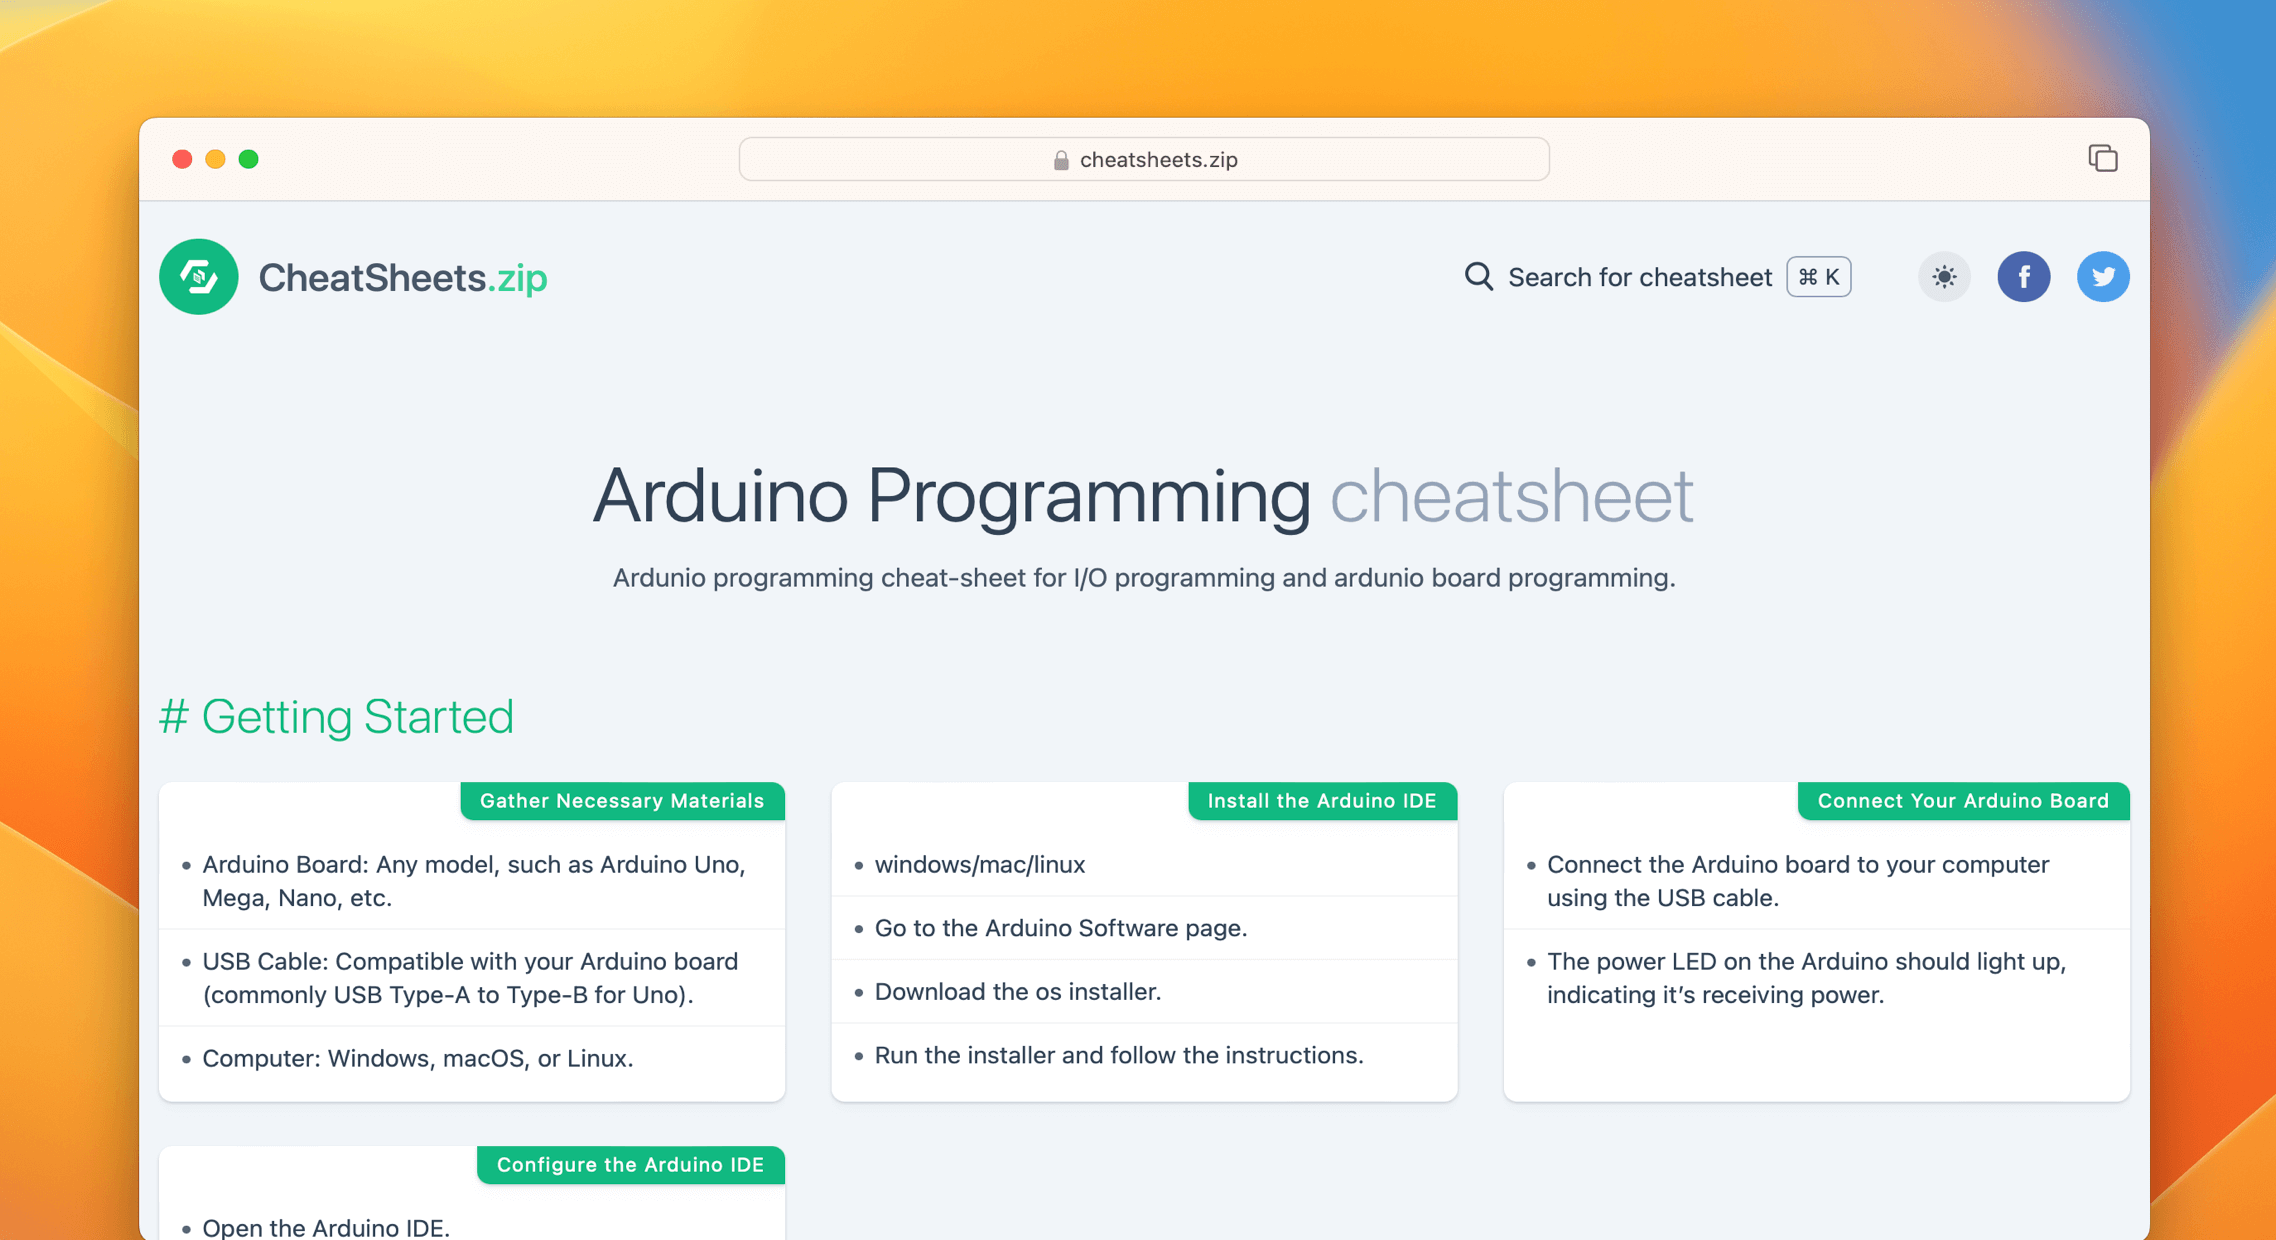
Task: Click the padlock icon in the address bar
Action: pyautogui.click(x=1059, y=159)
